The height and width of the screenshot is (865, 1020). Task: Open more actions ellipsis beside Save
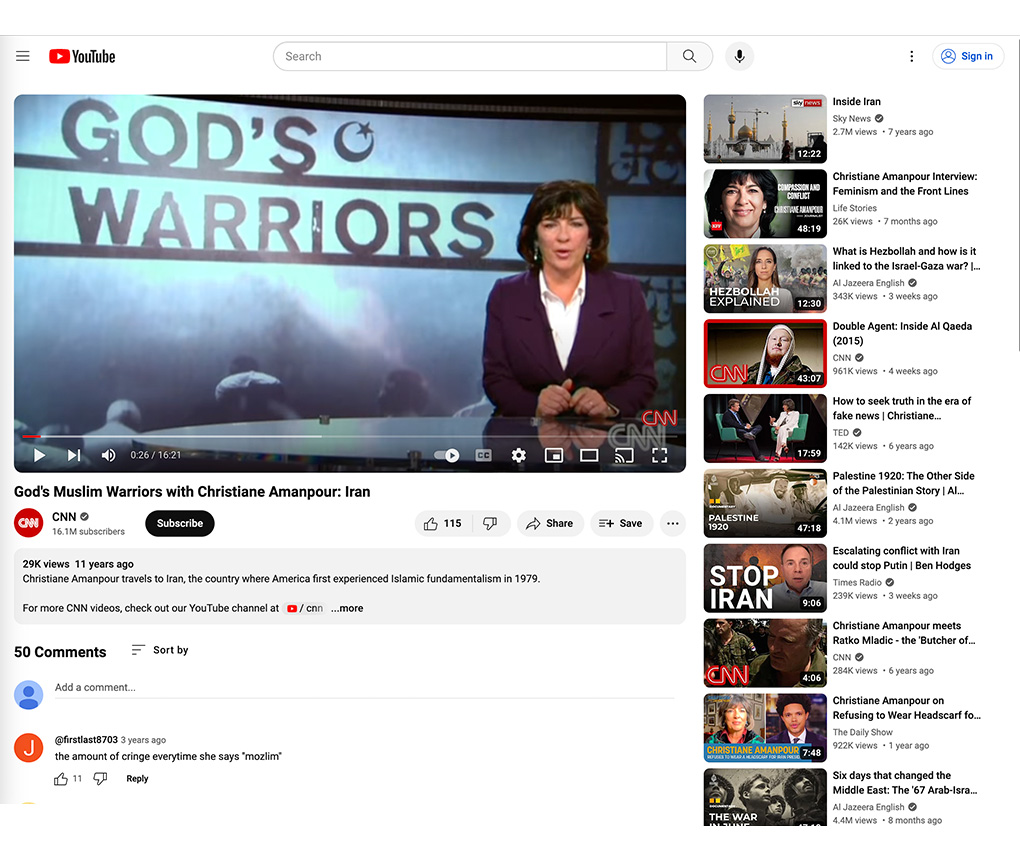pyautogui.click(x=673, y=524)
